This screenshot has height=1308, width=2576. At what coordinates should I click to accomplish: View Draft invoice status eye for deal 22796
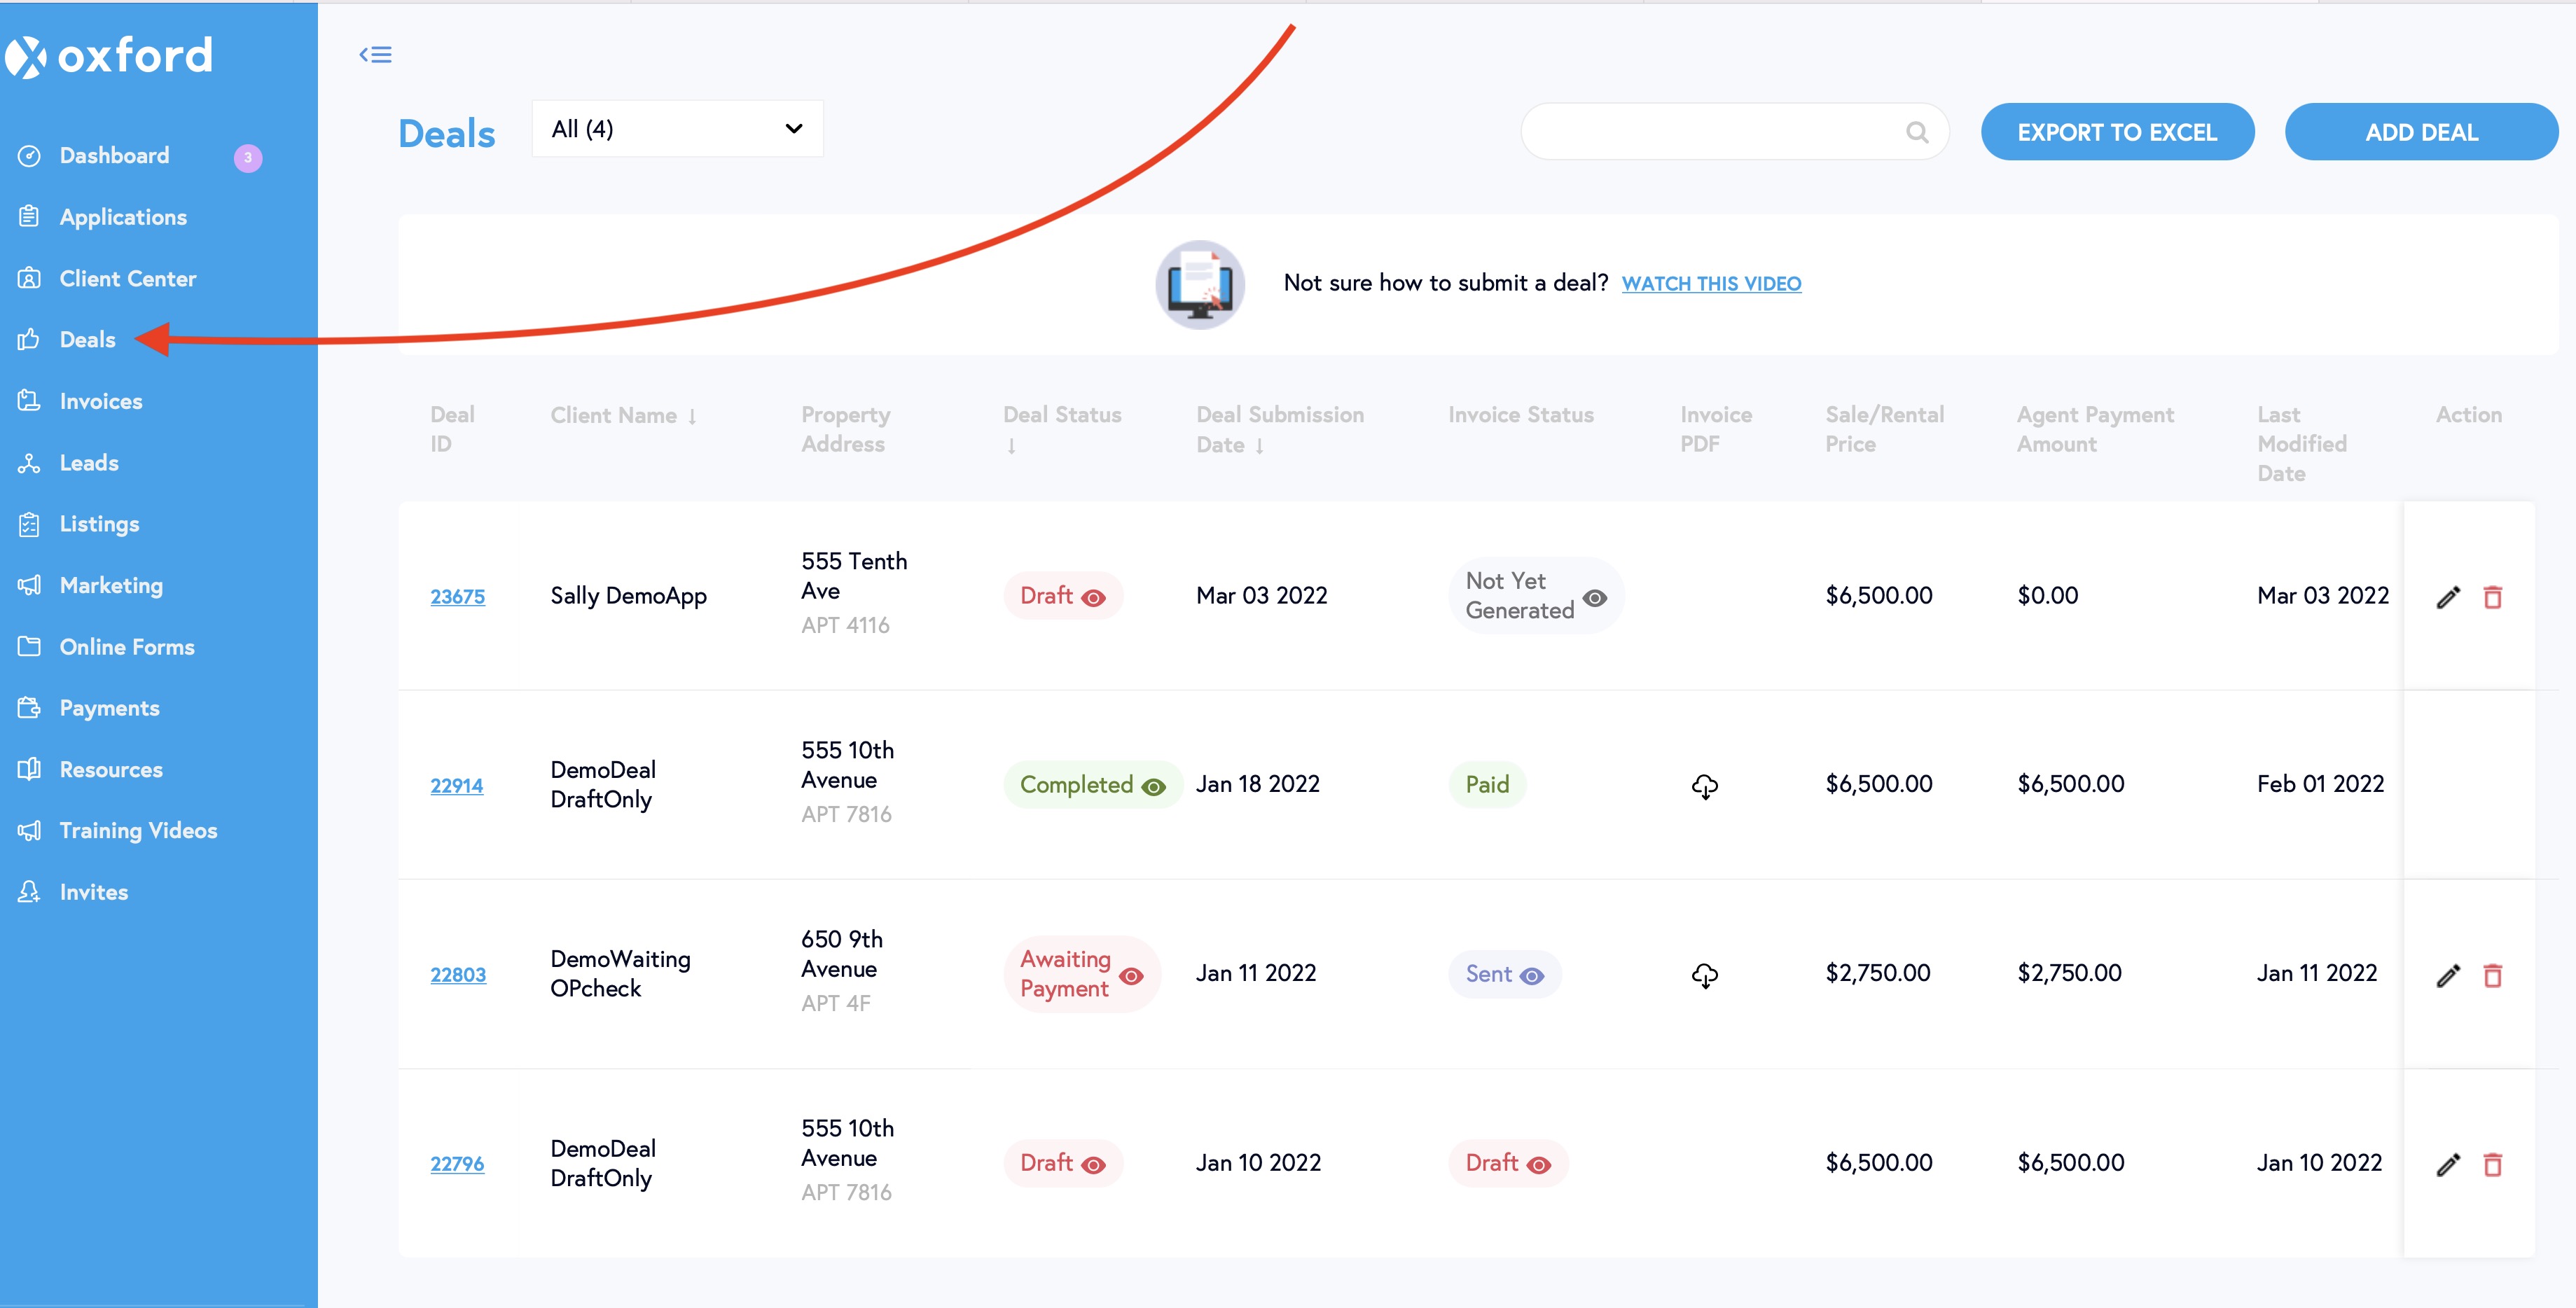pos(1539,1165)
